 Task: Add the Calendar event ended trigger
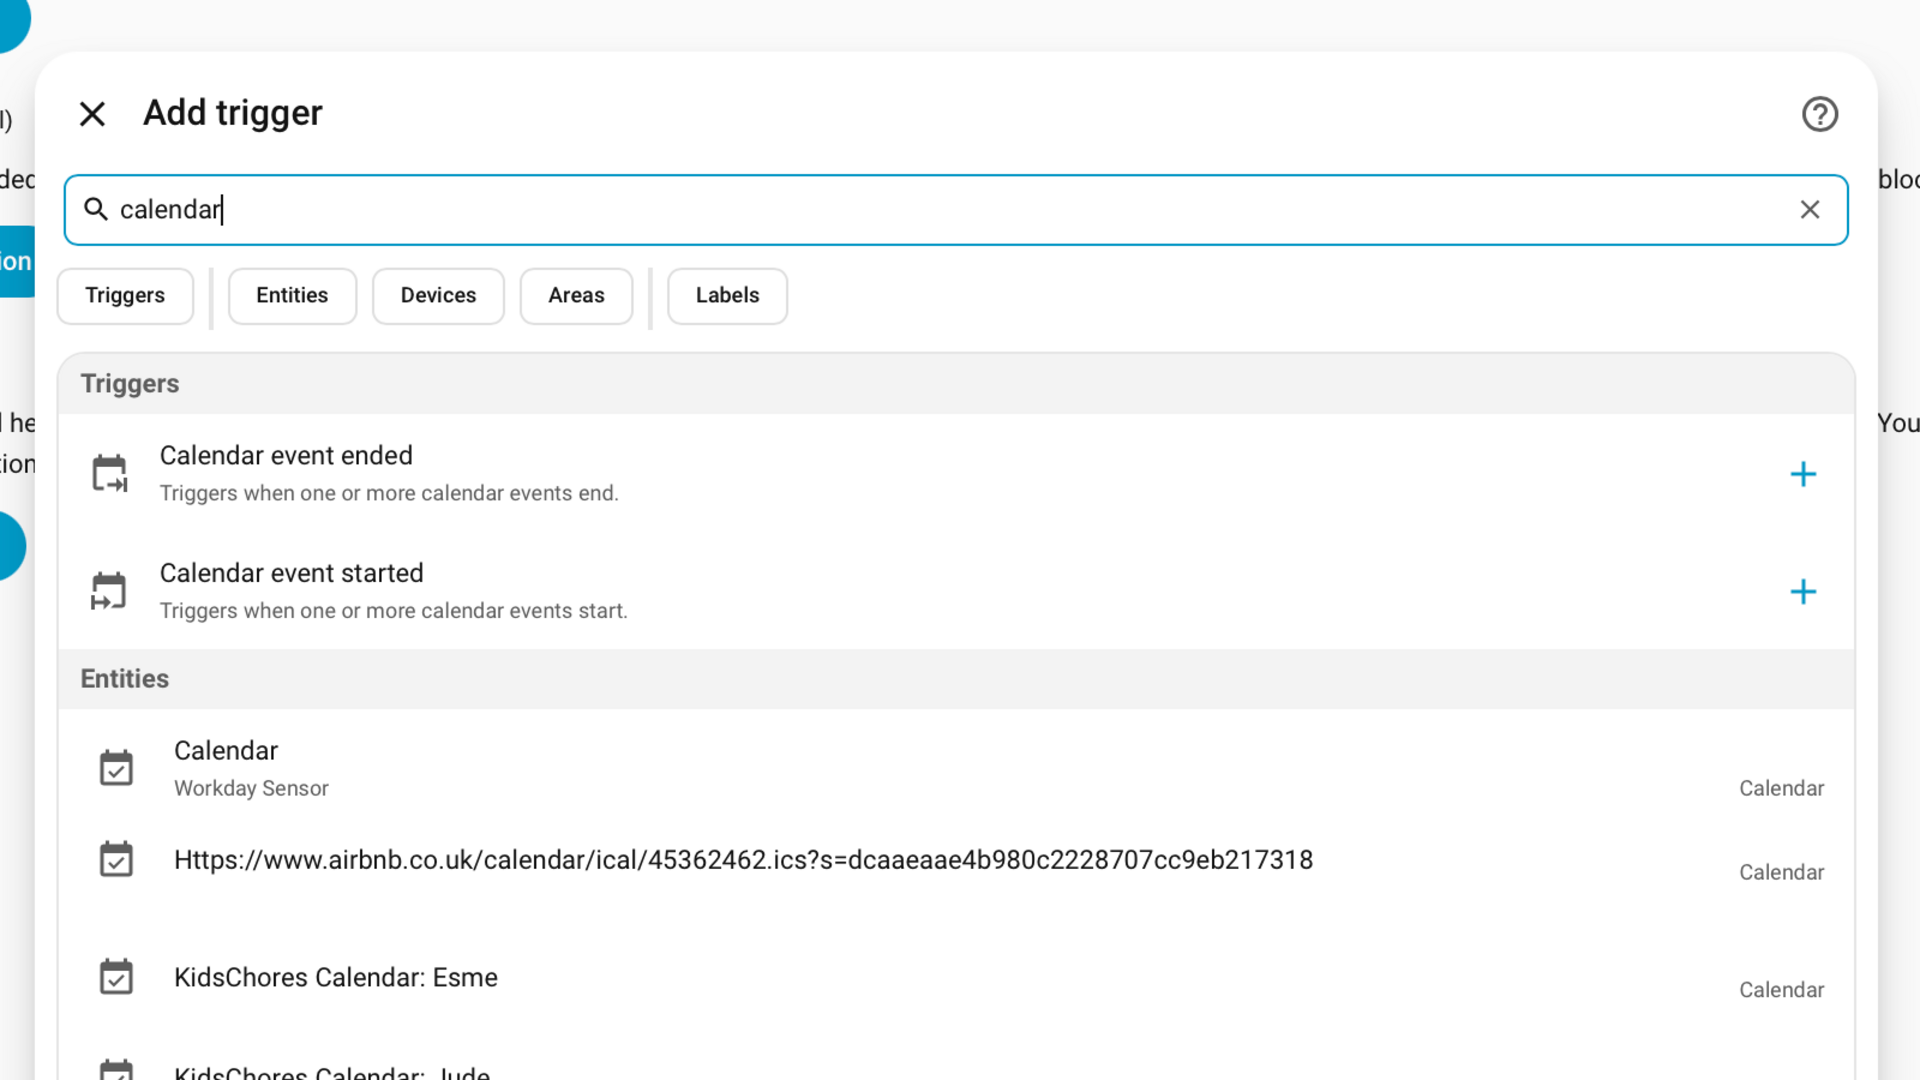coord(1803,474)
